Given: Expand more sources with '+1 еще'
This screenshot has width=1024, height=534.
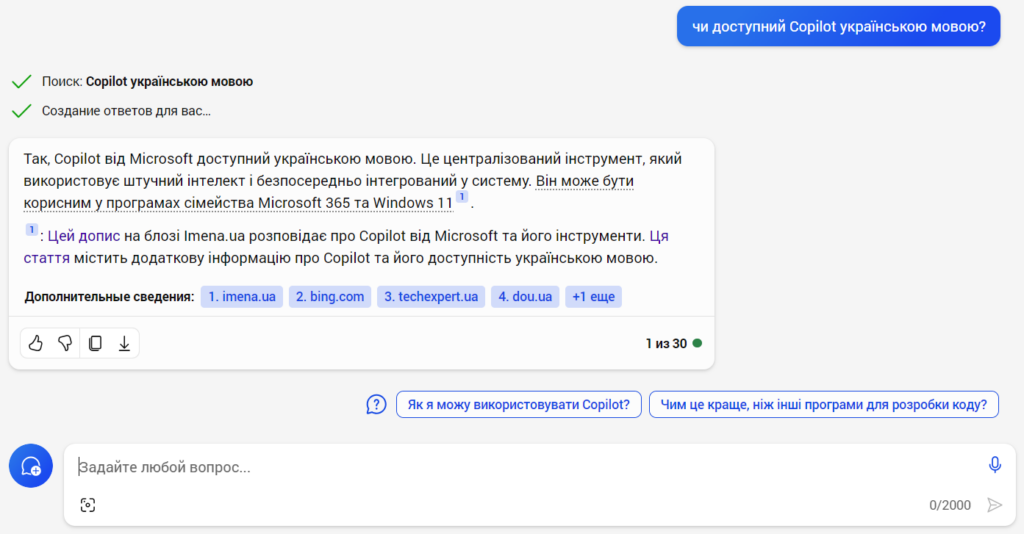Looking at the screenshot, I should coord(594,296).
